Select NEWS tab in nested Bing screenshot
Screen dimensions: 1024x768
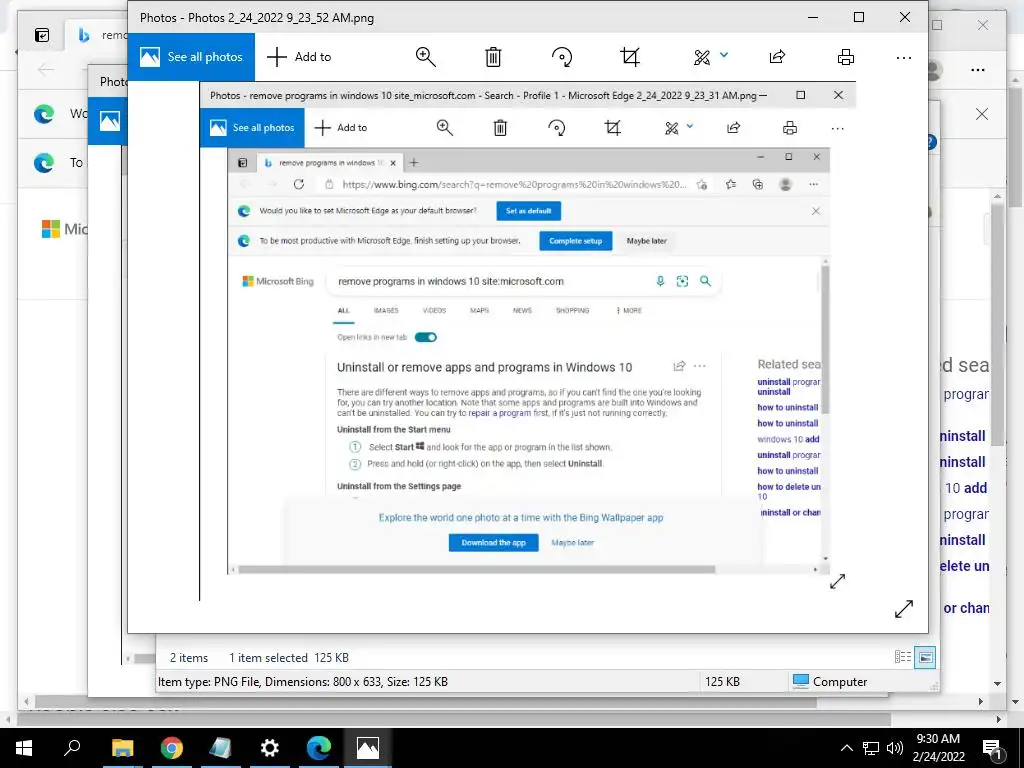522,311
